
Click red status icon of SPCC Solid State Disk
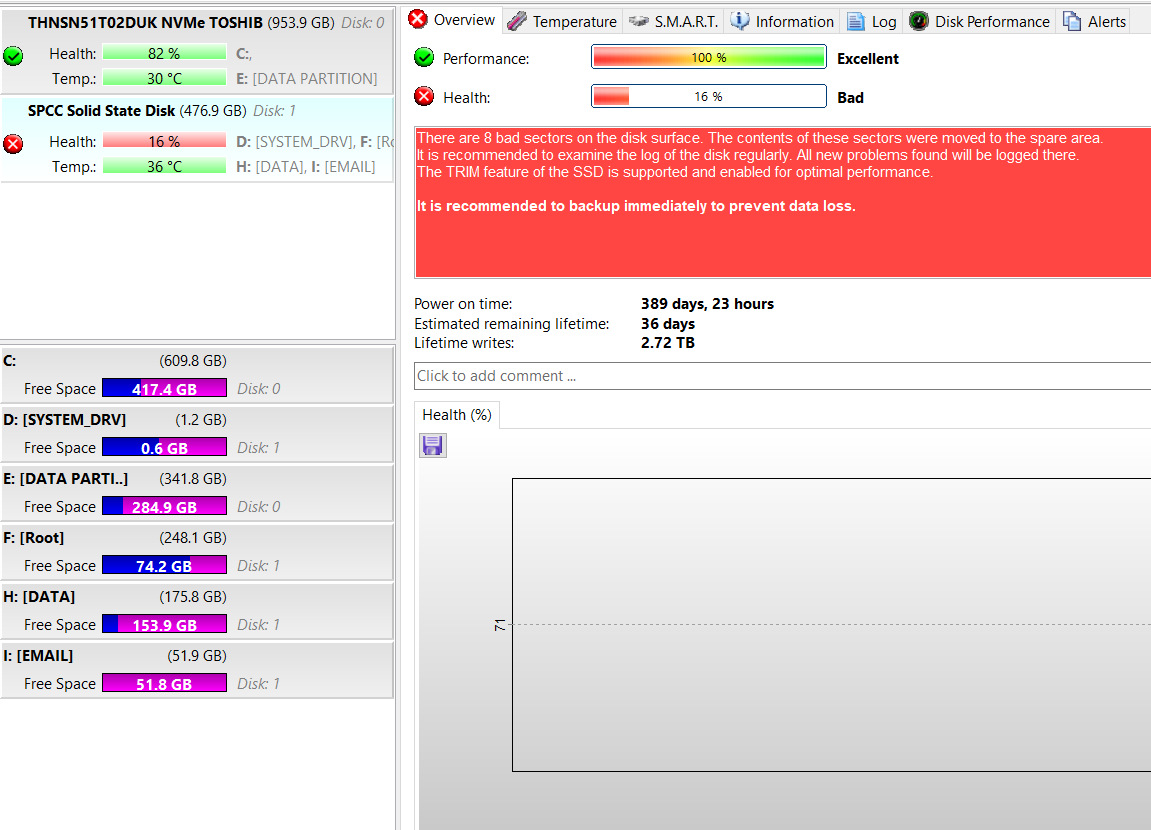coord(13,143)
